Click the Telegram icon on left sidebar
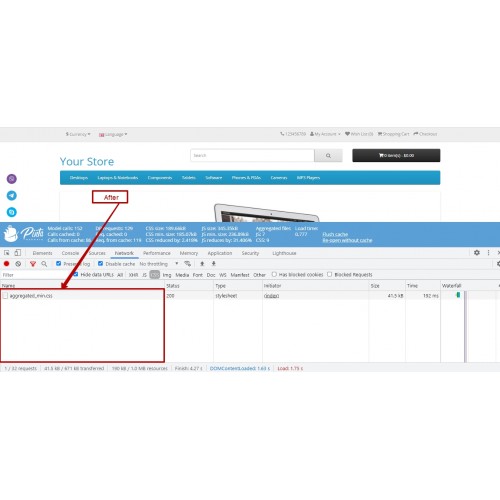 12,195
